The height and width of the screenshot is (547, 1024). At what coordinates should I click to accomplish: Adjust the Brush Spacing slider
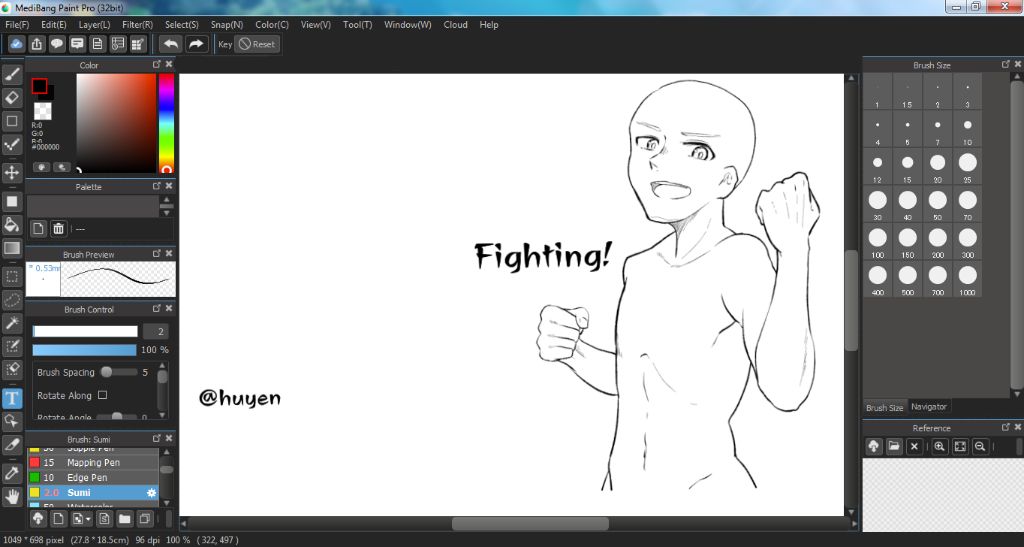click(x=118, y=372)
